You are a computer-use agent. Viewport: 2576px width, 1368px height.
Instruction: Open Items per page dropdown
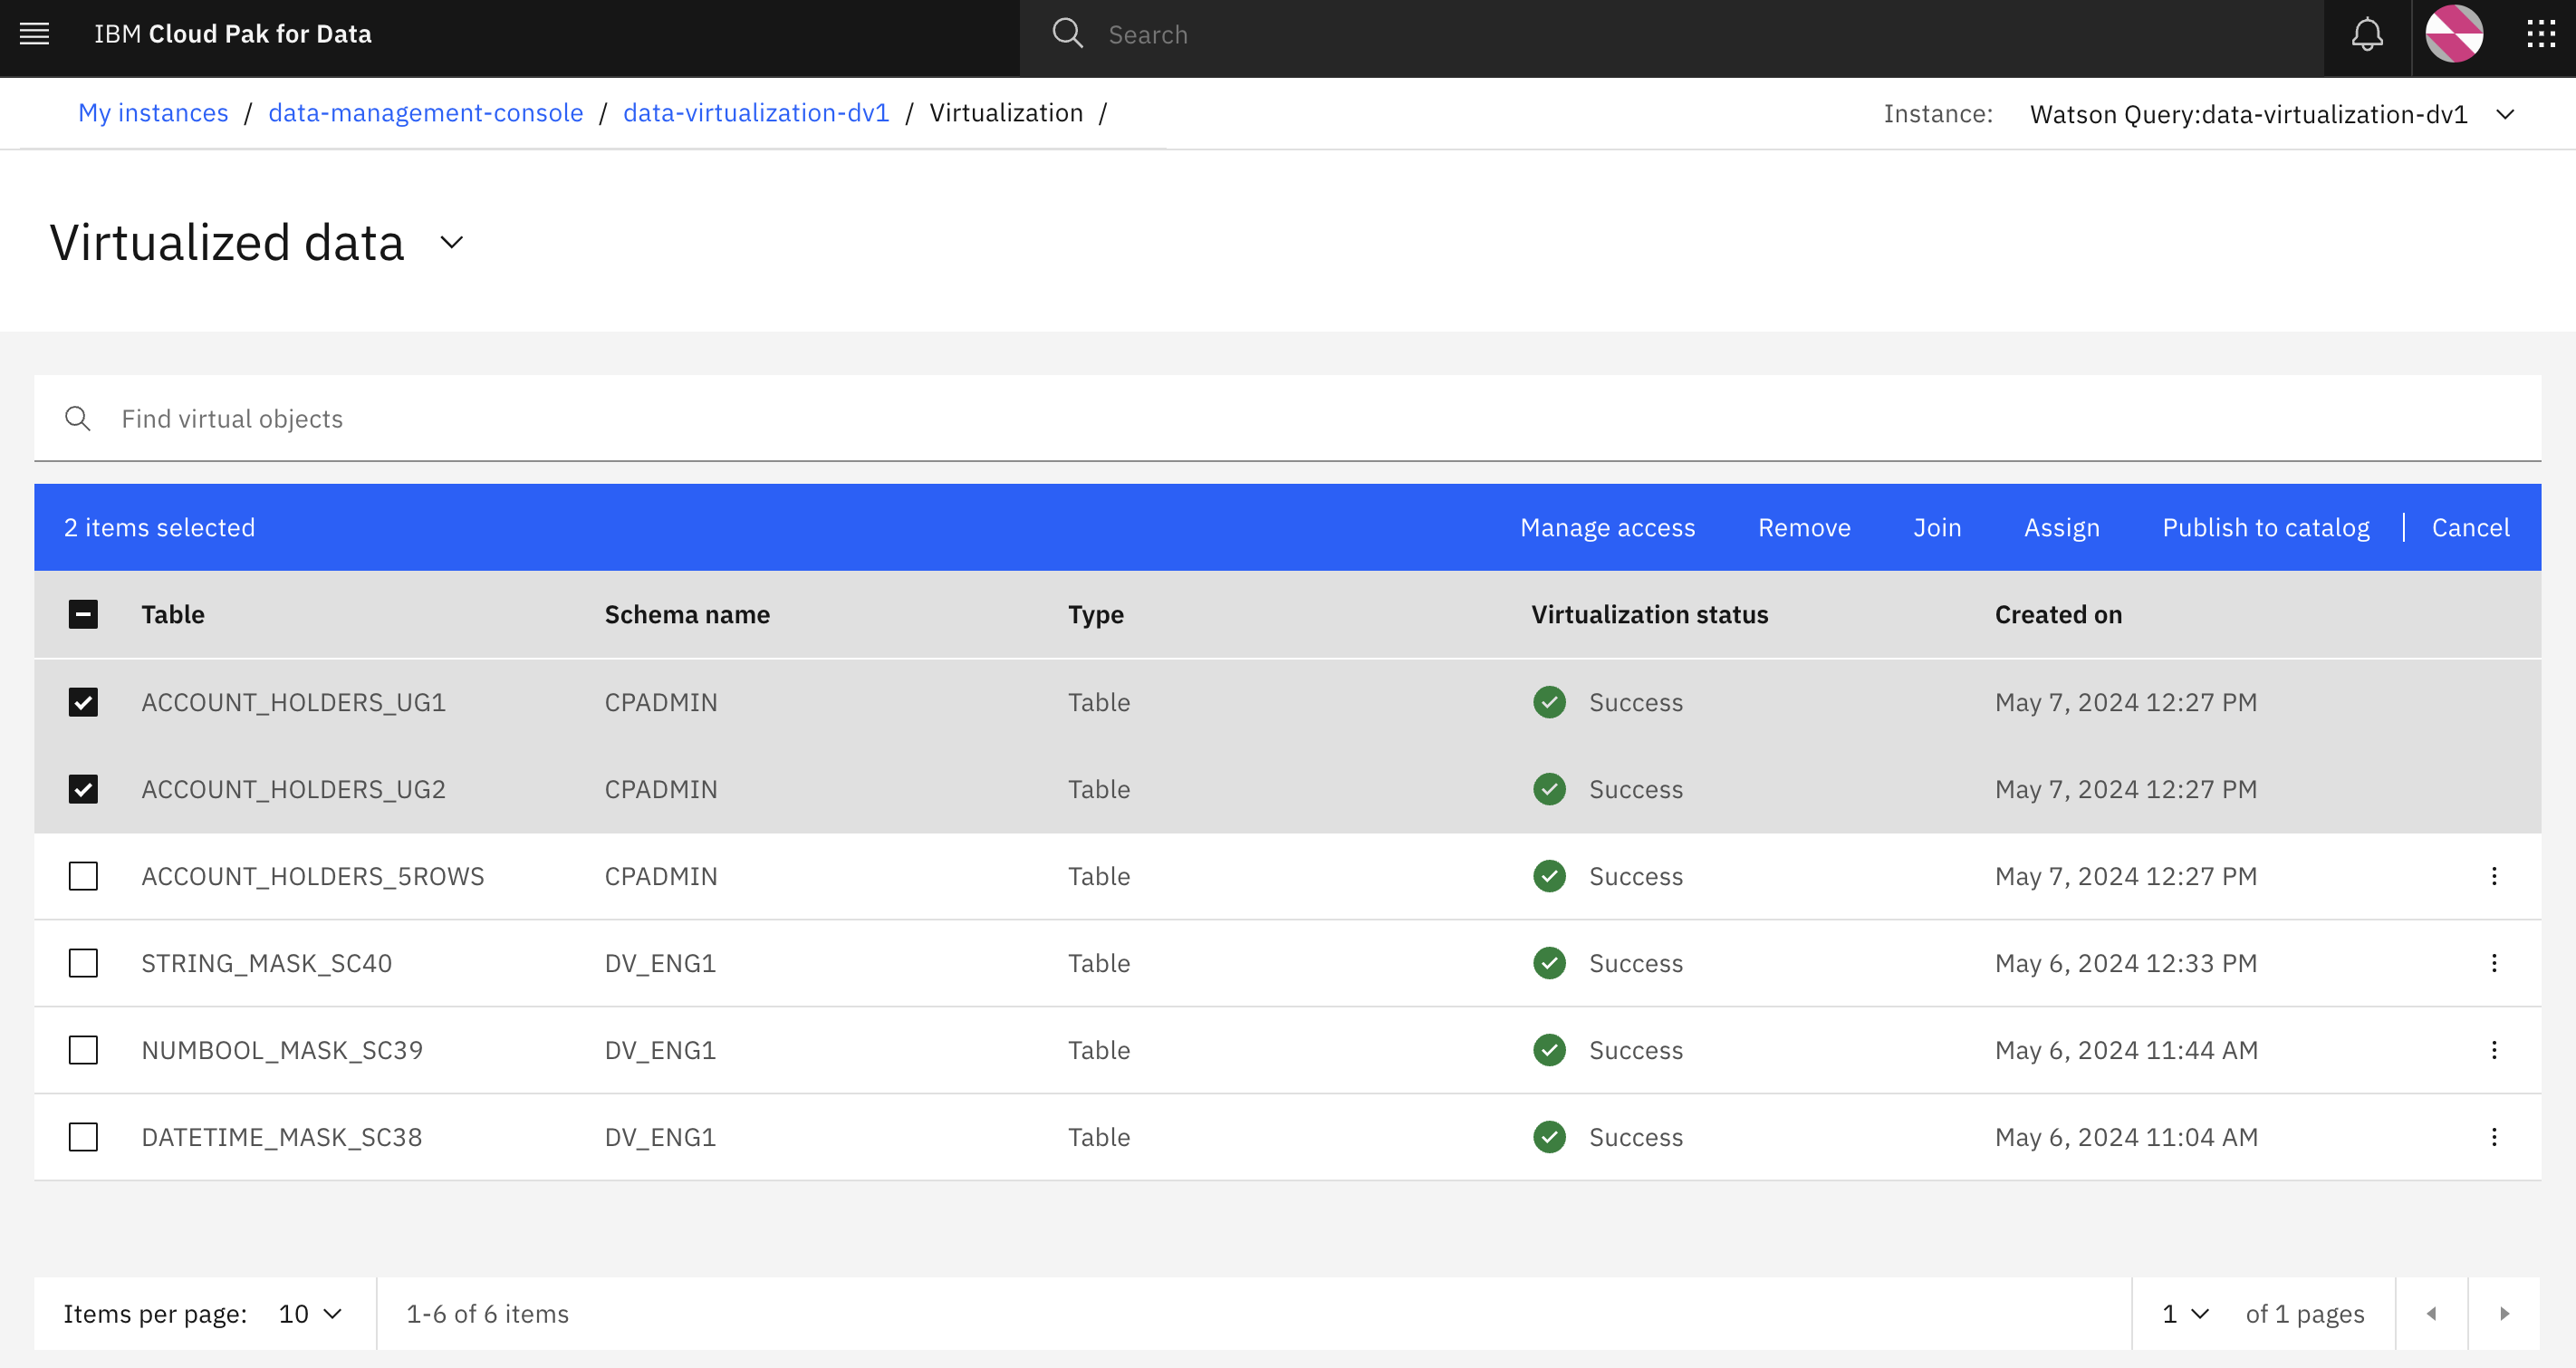311,1314
